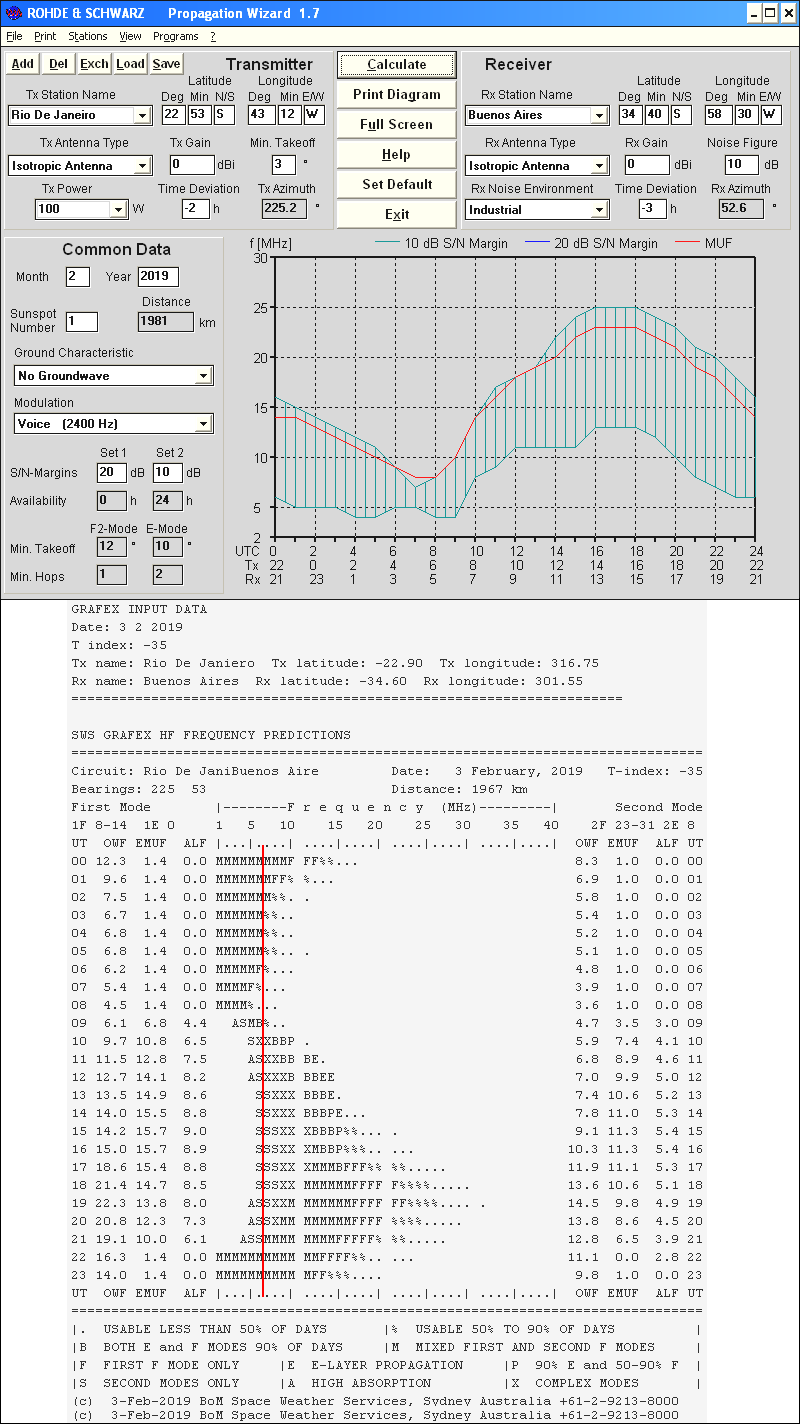Viewport: 800px width, 1424px height.
Task: Click the 'SWS GRAFEX HF FREQUENCY PREDICTIONS' heading
Action: coord(211,735)
